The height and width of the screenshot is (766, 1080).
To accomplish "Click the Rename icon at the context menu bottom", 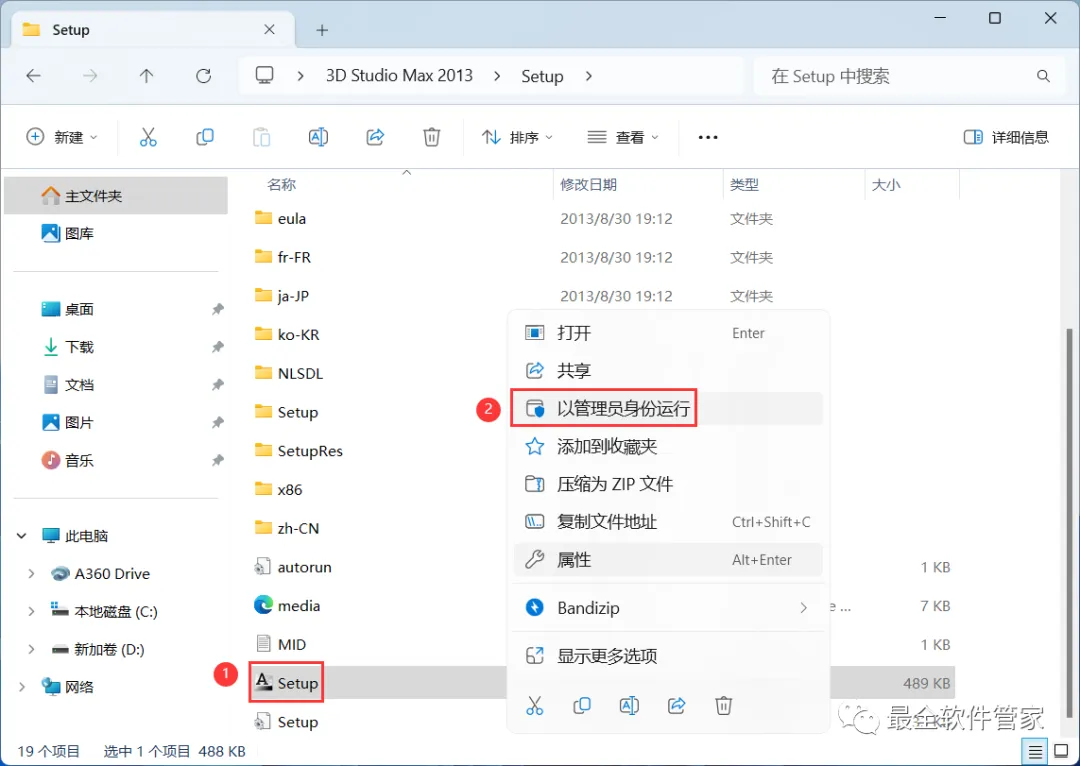I will pos(629,705).
